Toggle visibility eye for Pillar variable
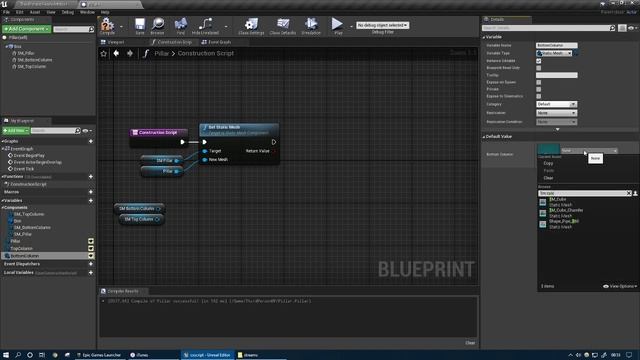Screen dimensions: 640x360 (x=91, y=241)
